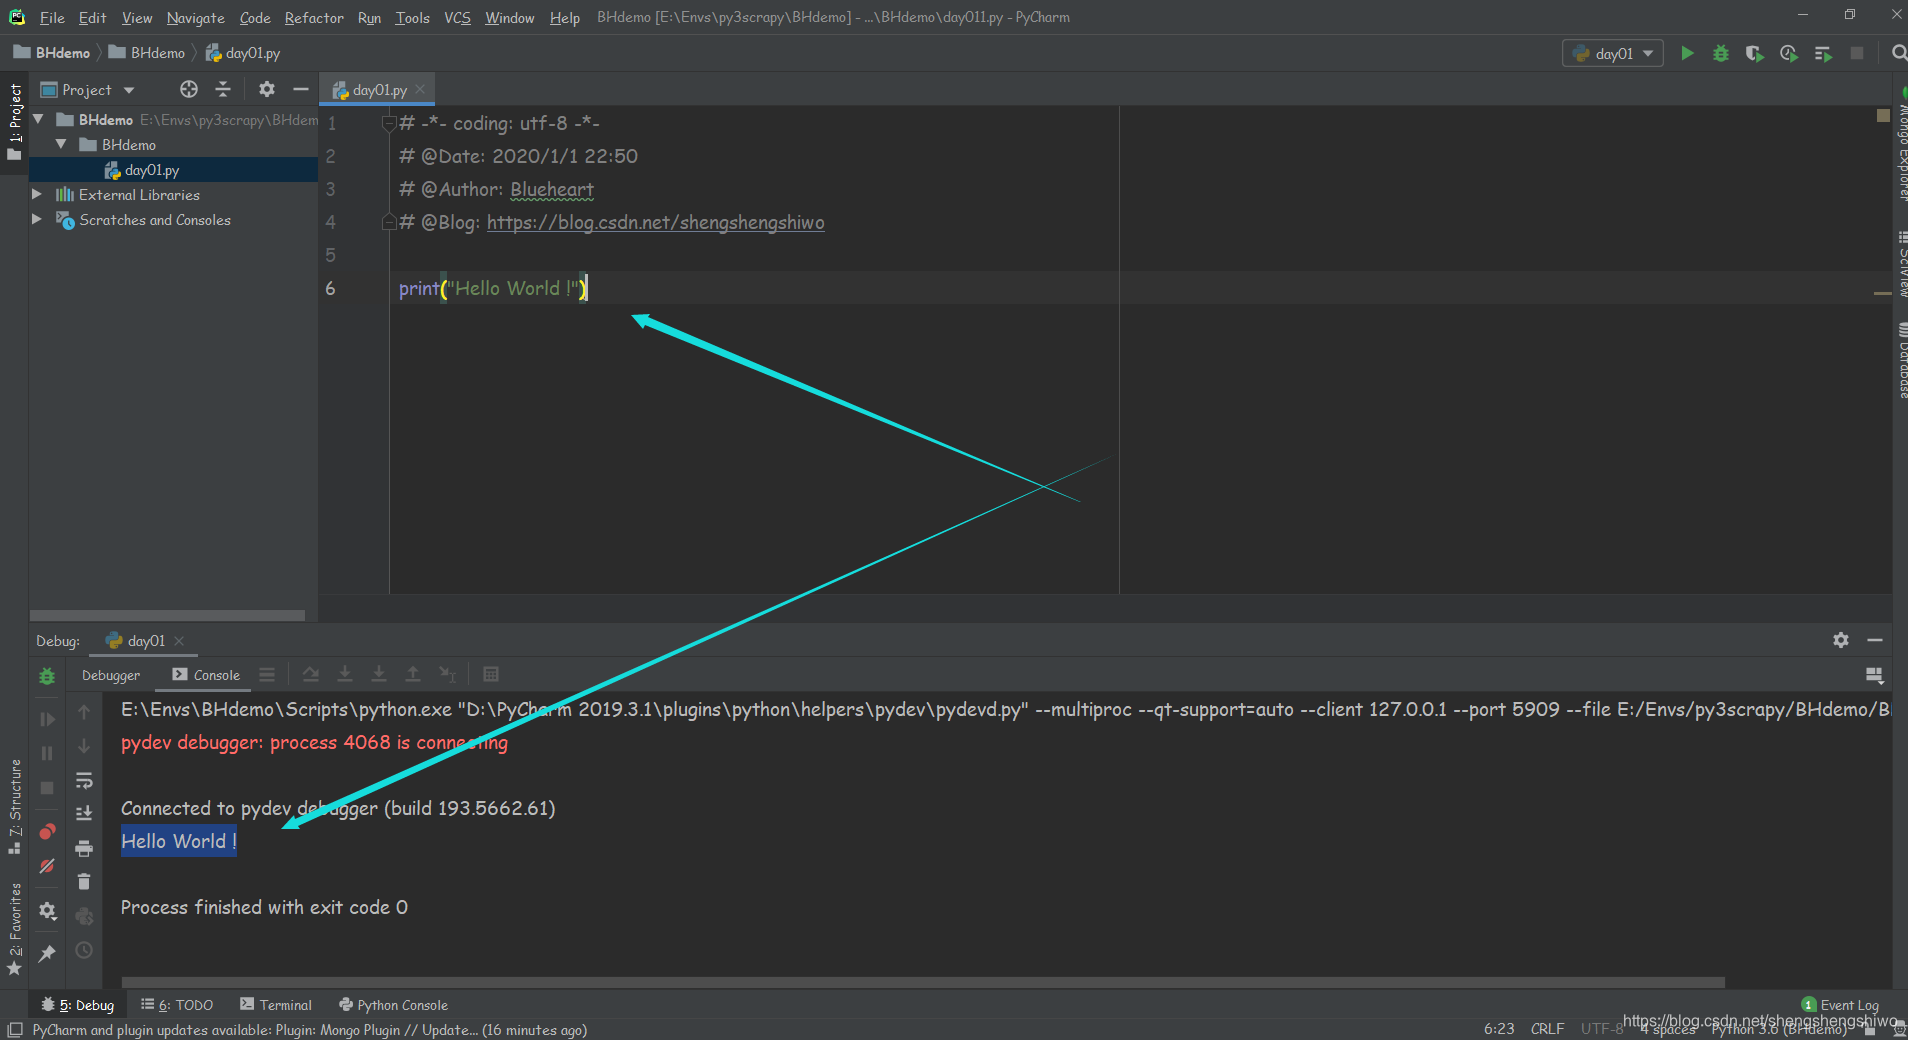Collapse the BHdemo root project node

click(38, 119)
